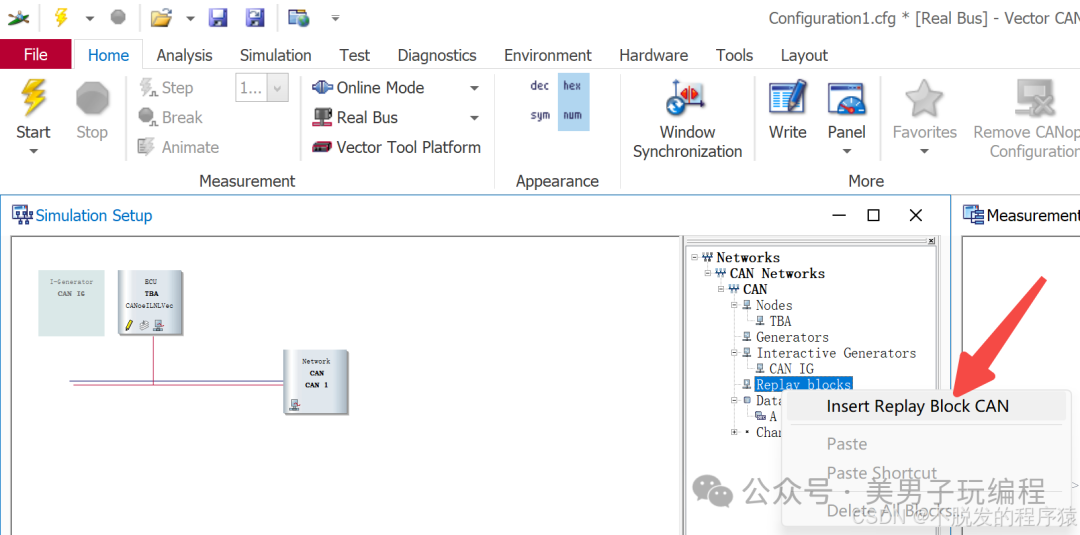Open dropdown next to the folder icon
Image resolution: width=1080 pixels, height=535 pixels.
[x=191, y=19]
